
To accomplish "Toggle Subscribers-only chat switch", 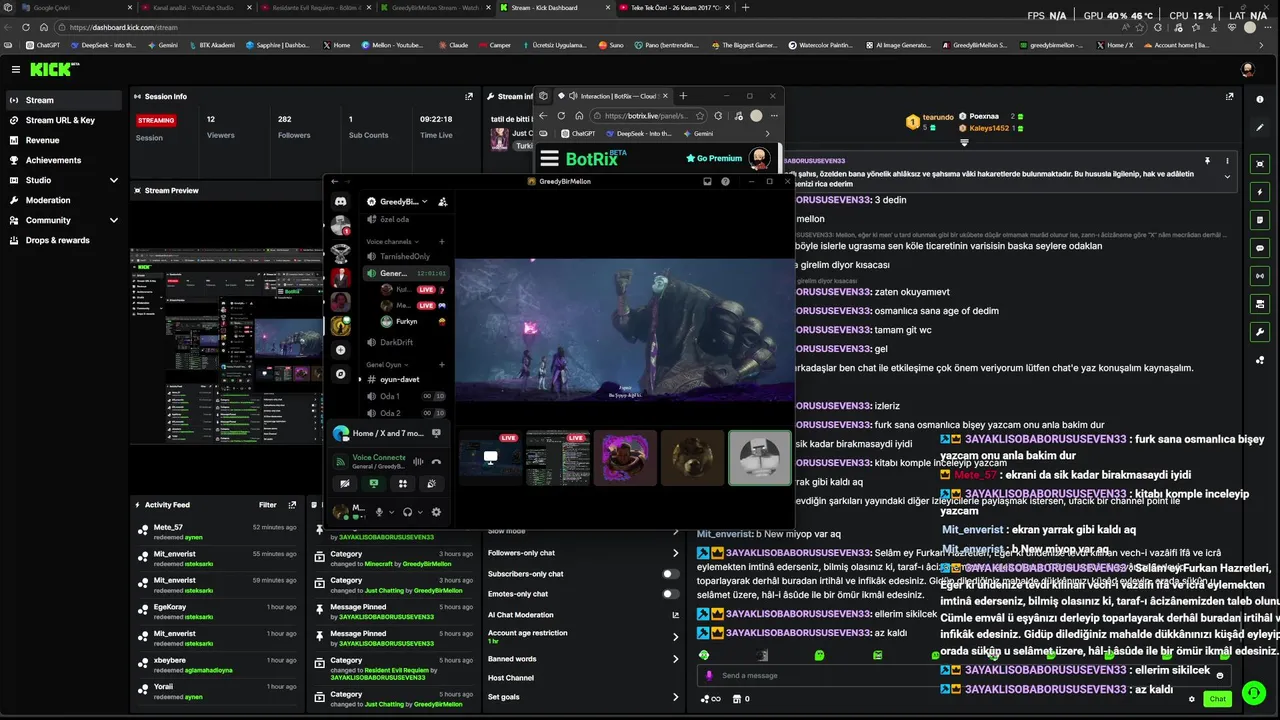I will (x=671, y=574).
